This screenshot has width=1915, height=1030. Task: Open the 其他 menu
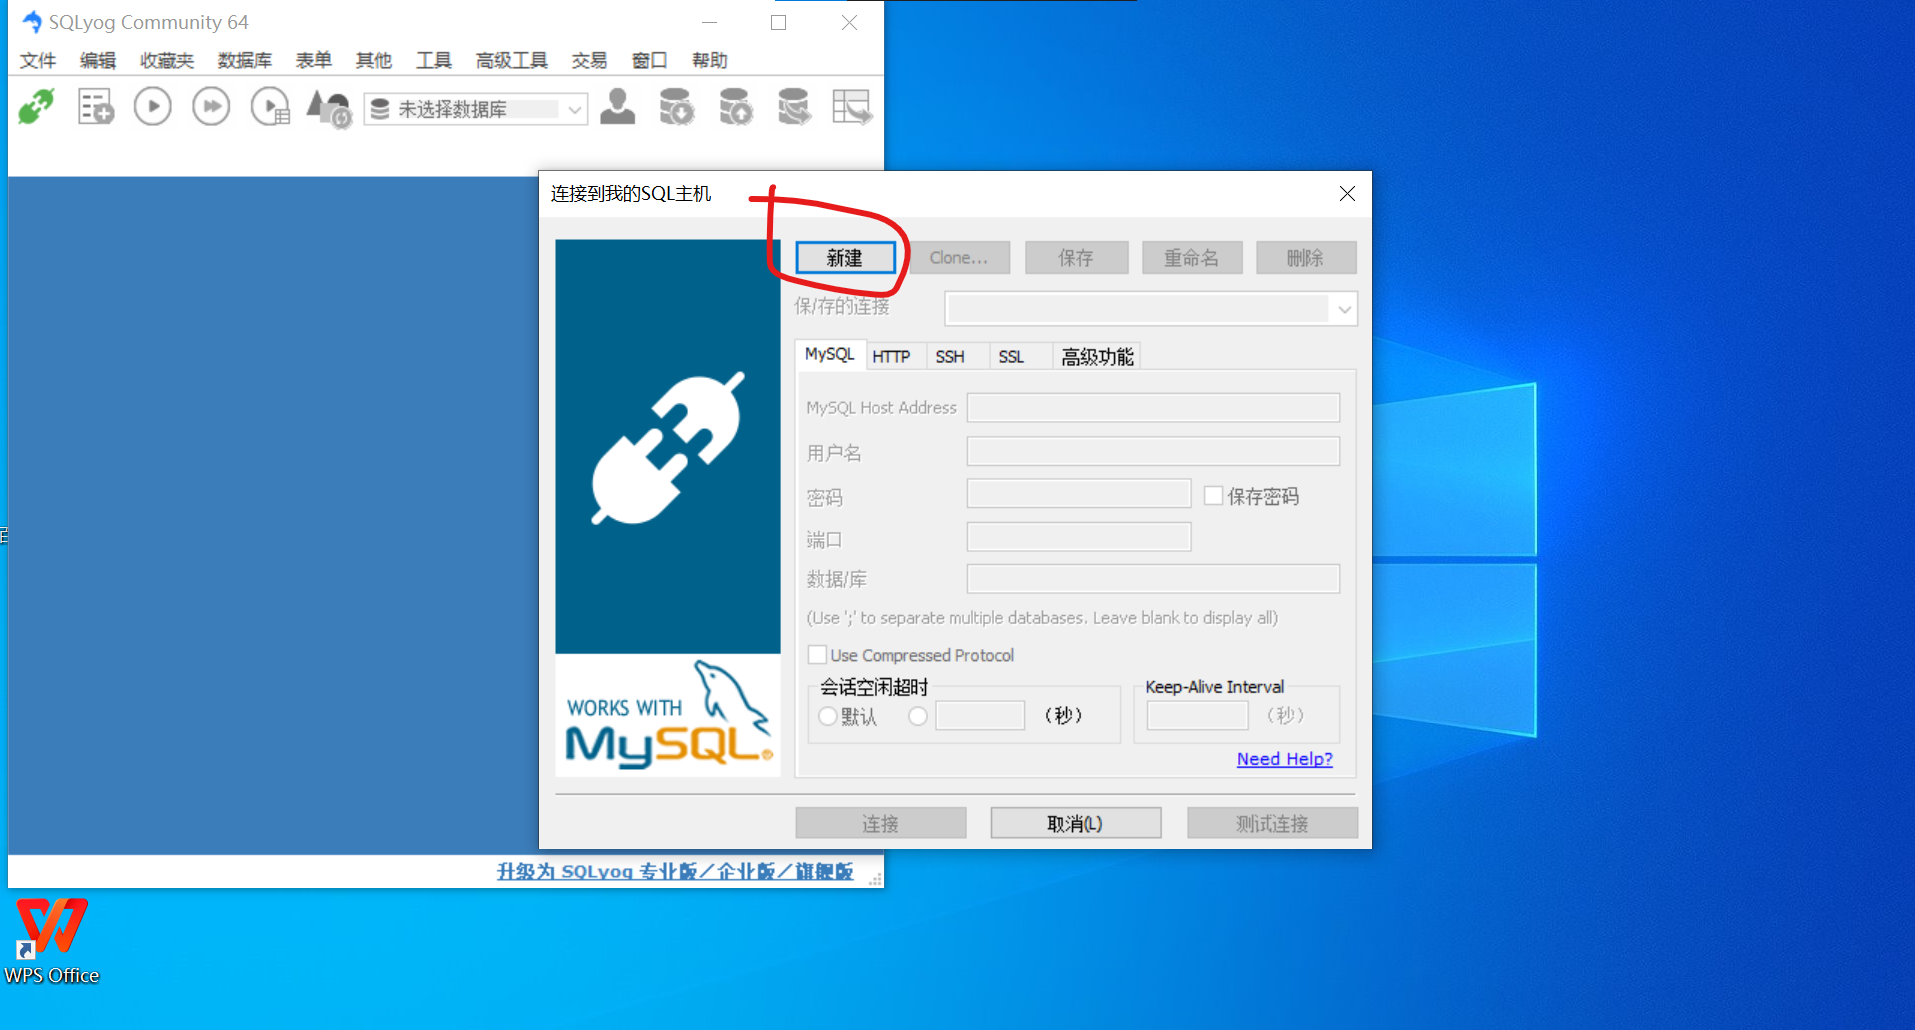click(374, 60)
